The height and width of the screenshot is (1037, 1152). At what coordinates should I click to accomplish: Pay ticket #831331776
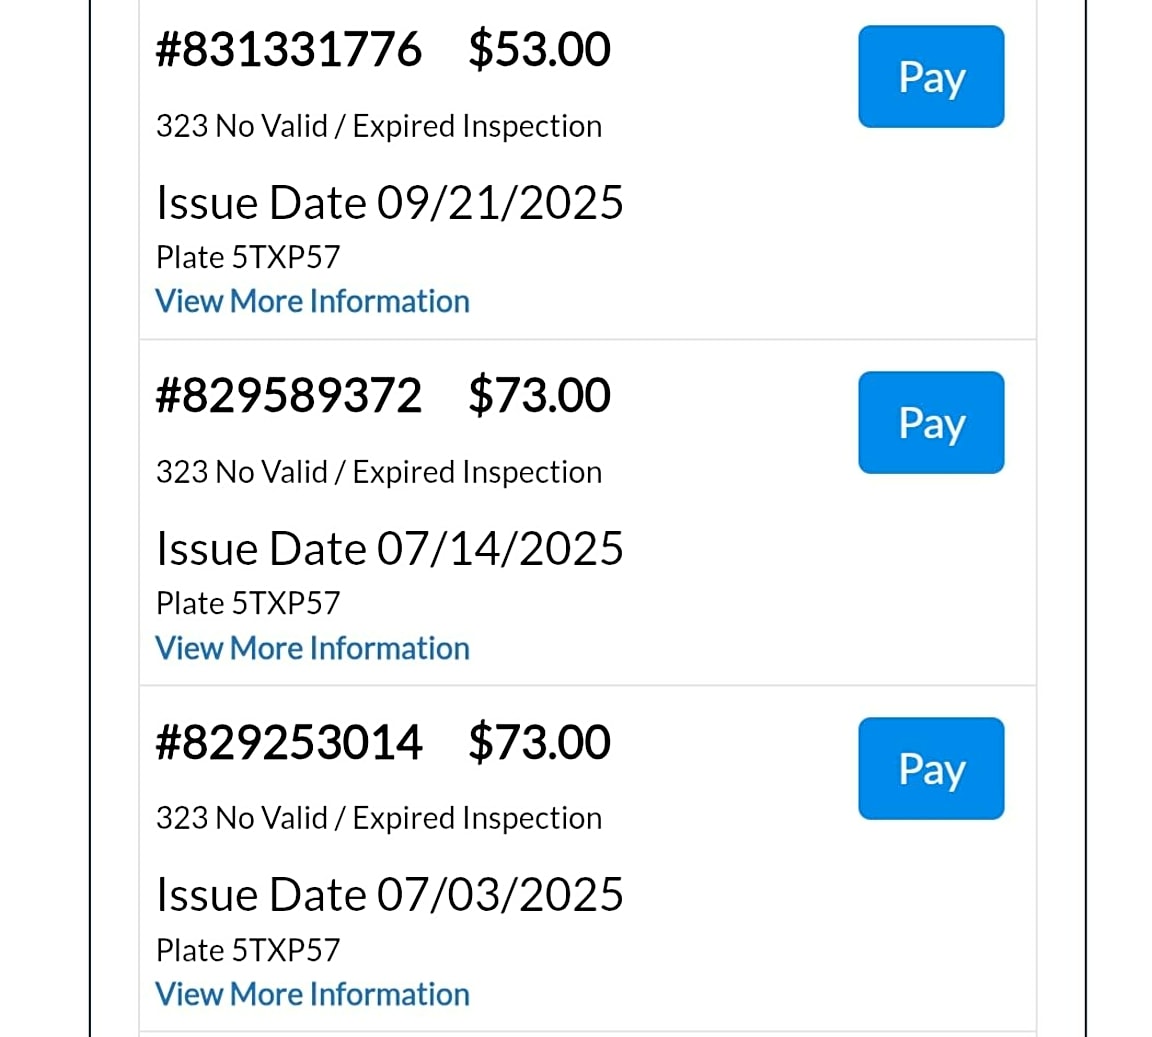[x=930, y=77]
